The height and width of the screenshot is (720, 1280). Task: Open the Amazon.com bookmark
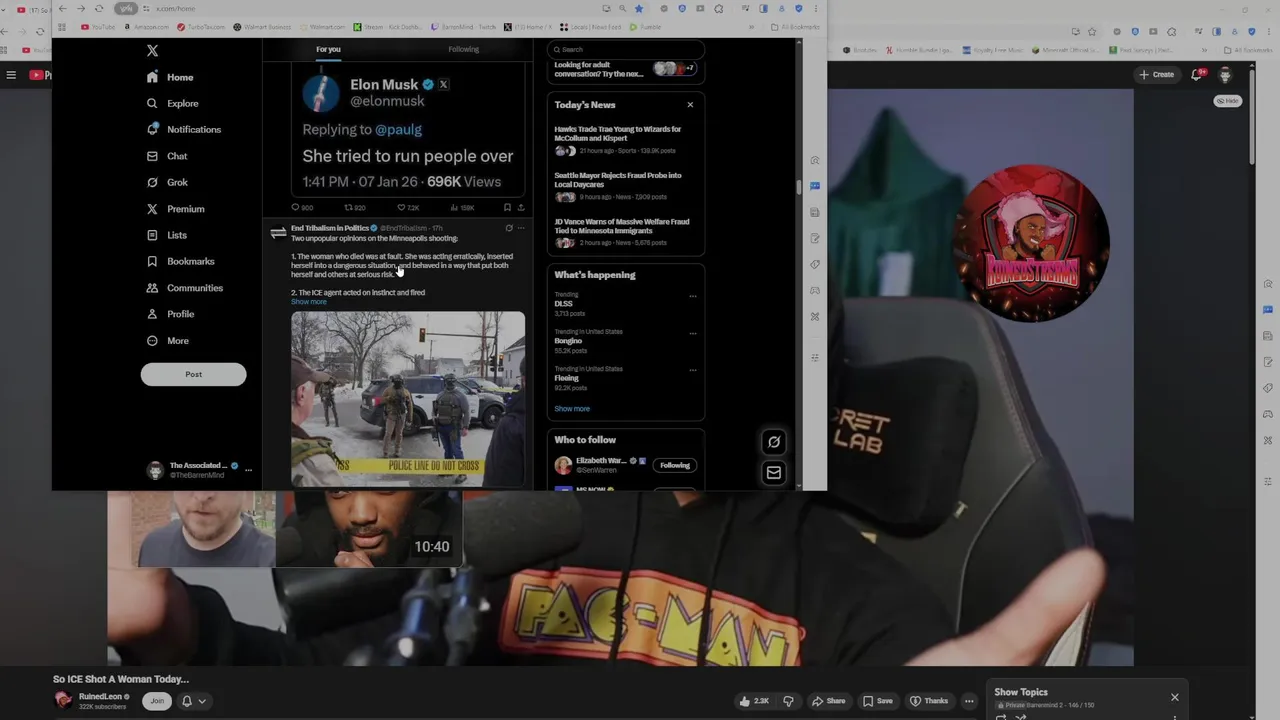147,27
